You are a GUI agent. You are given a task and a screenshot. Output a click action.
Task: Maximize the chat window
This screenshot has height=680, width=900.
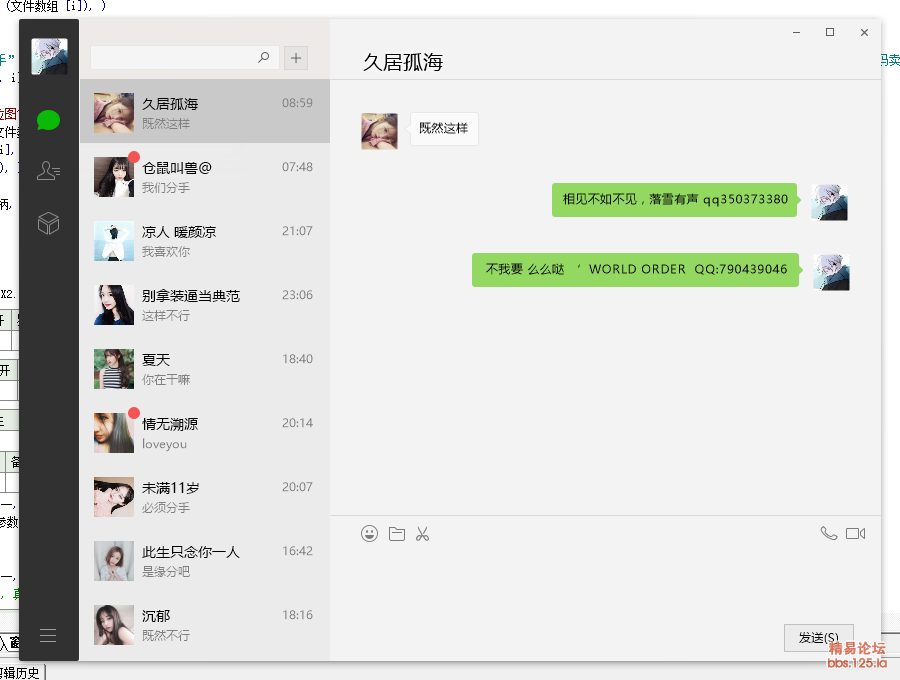pyautogui.click(x=830, y=32)
